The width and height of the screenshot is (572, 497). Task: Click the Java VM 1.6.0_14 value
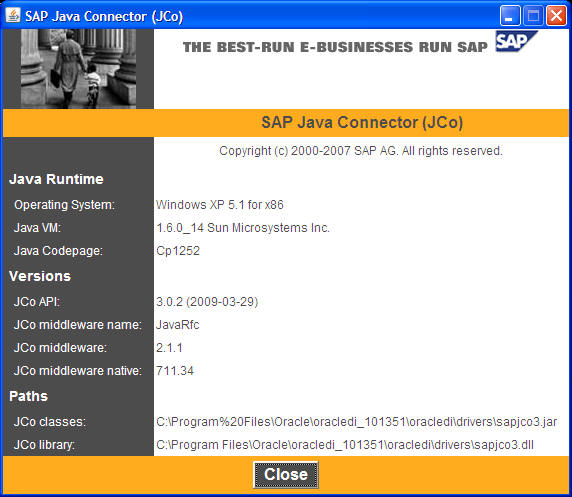tap(243, 228)
